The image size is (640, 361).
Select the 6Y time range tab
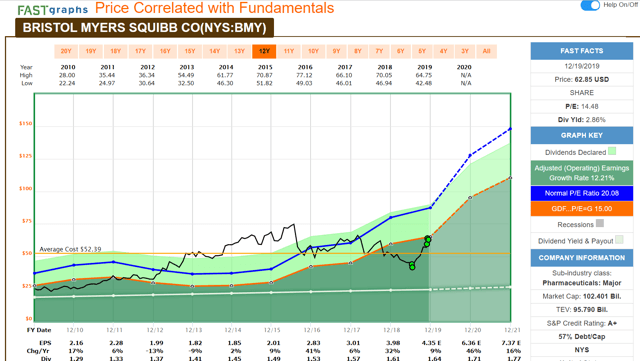click(400, 51)
